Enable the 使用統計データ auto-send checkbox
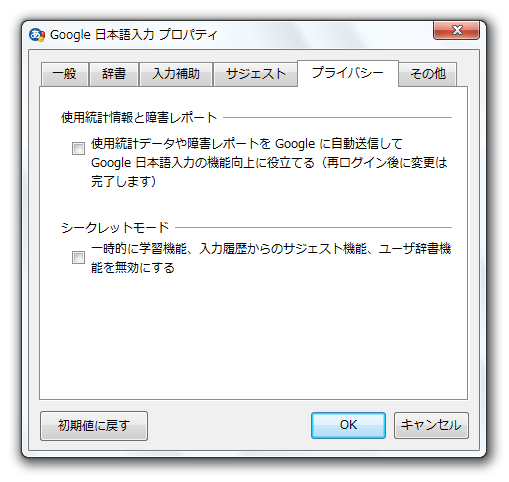Viewport: 509px width, 482px height. [x=78, y=148]
